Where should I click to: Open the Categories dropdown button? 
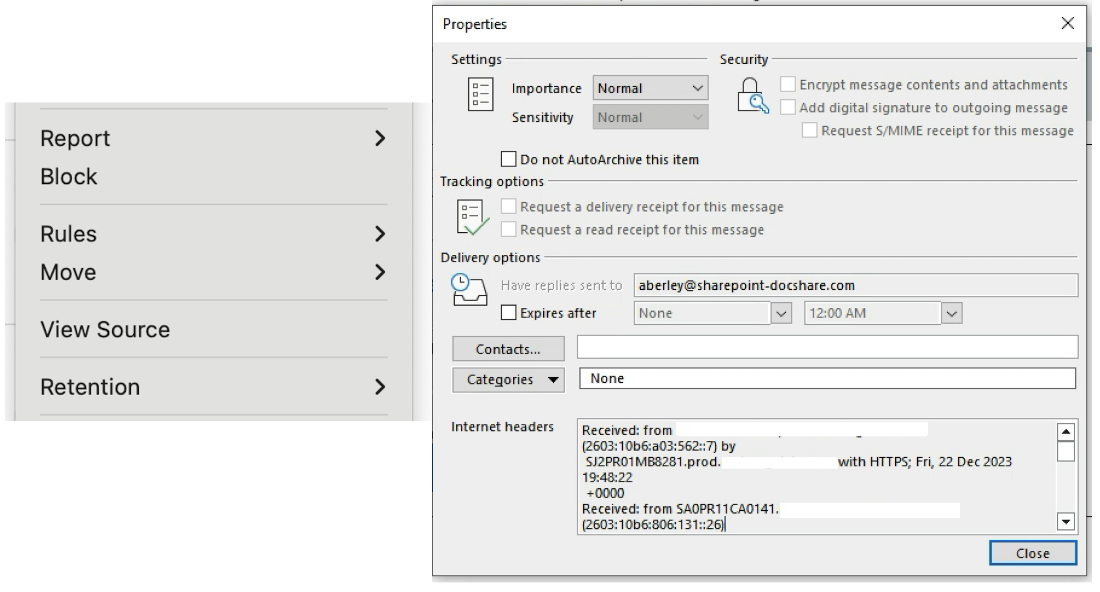509,379
